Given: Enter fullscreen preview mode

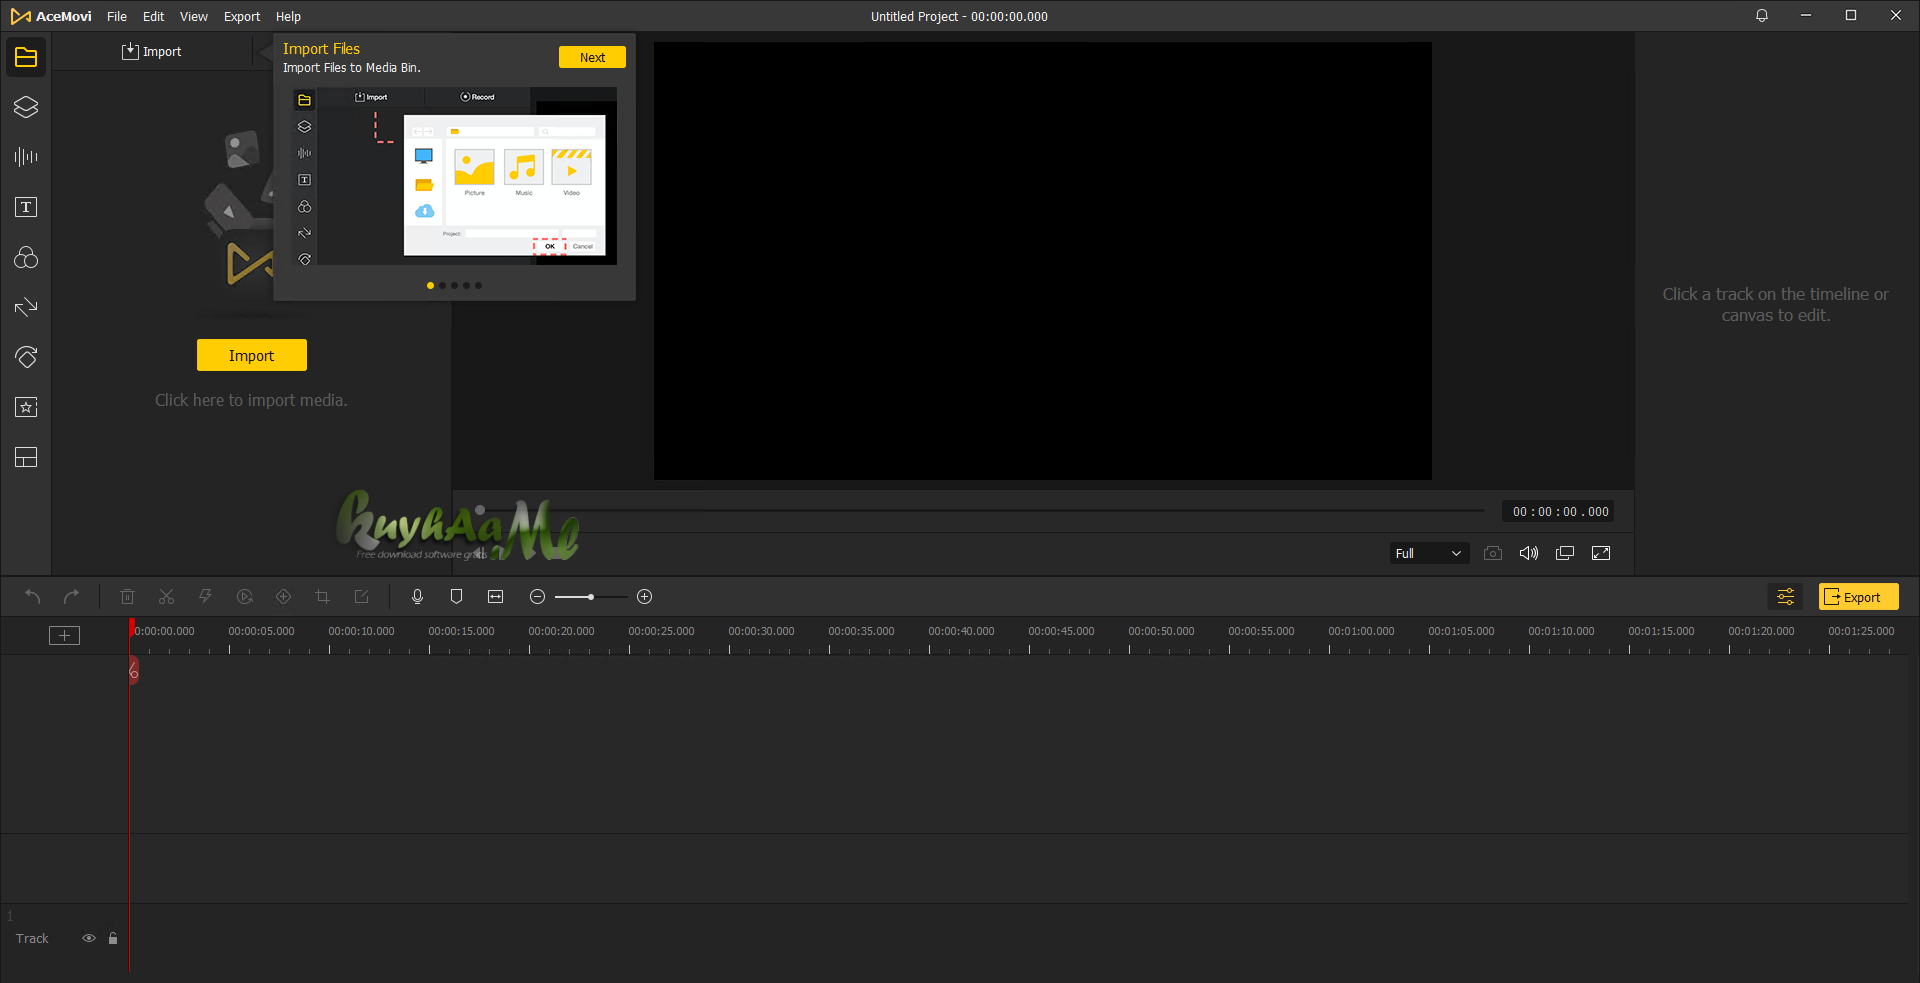Looking at the screenshot, I should click(x=1601, y=553).
